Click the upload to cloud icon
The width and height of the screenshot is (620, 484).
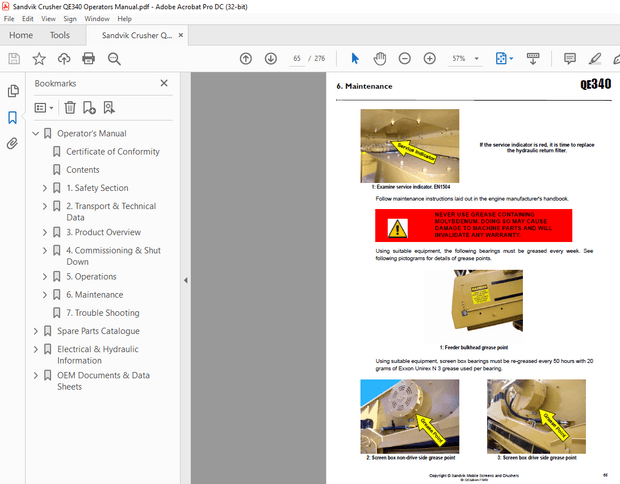pos(64,59)
